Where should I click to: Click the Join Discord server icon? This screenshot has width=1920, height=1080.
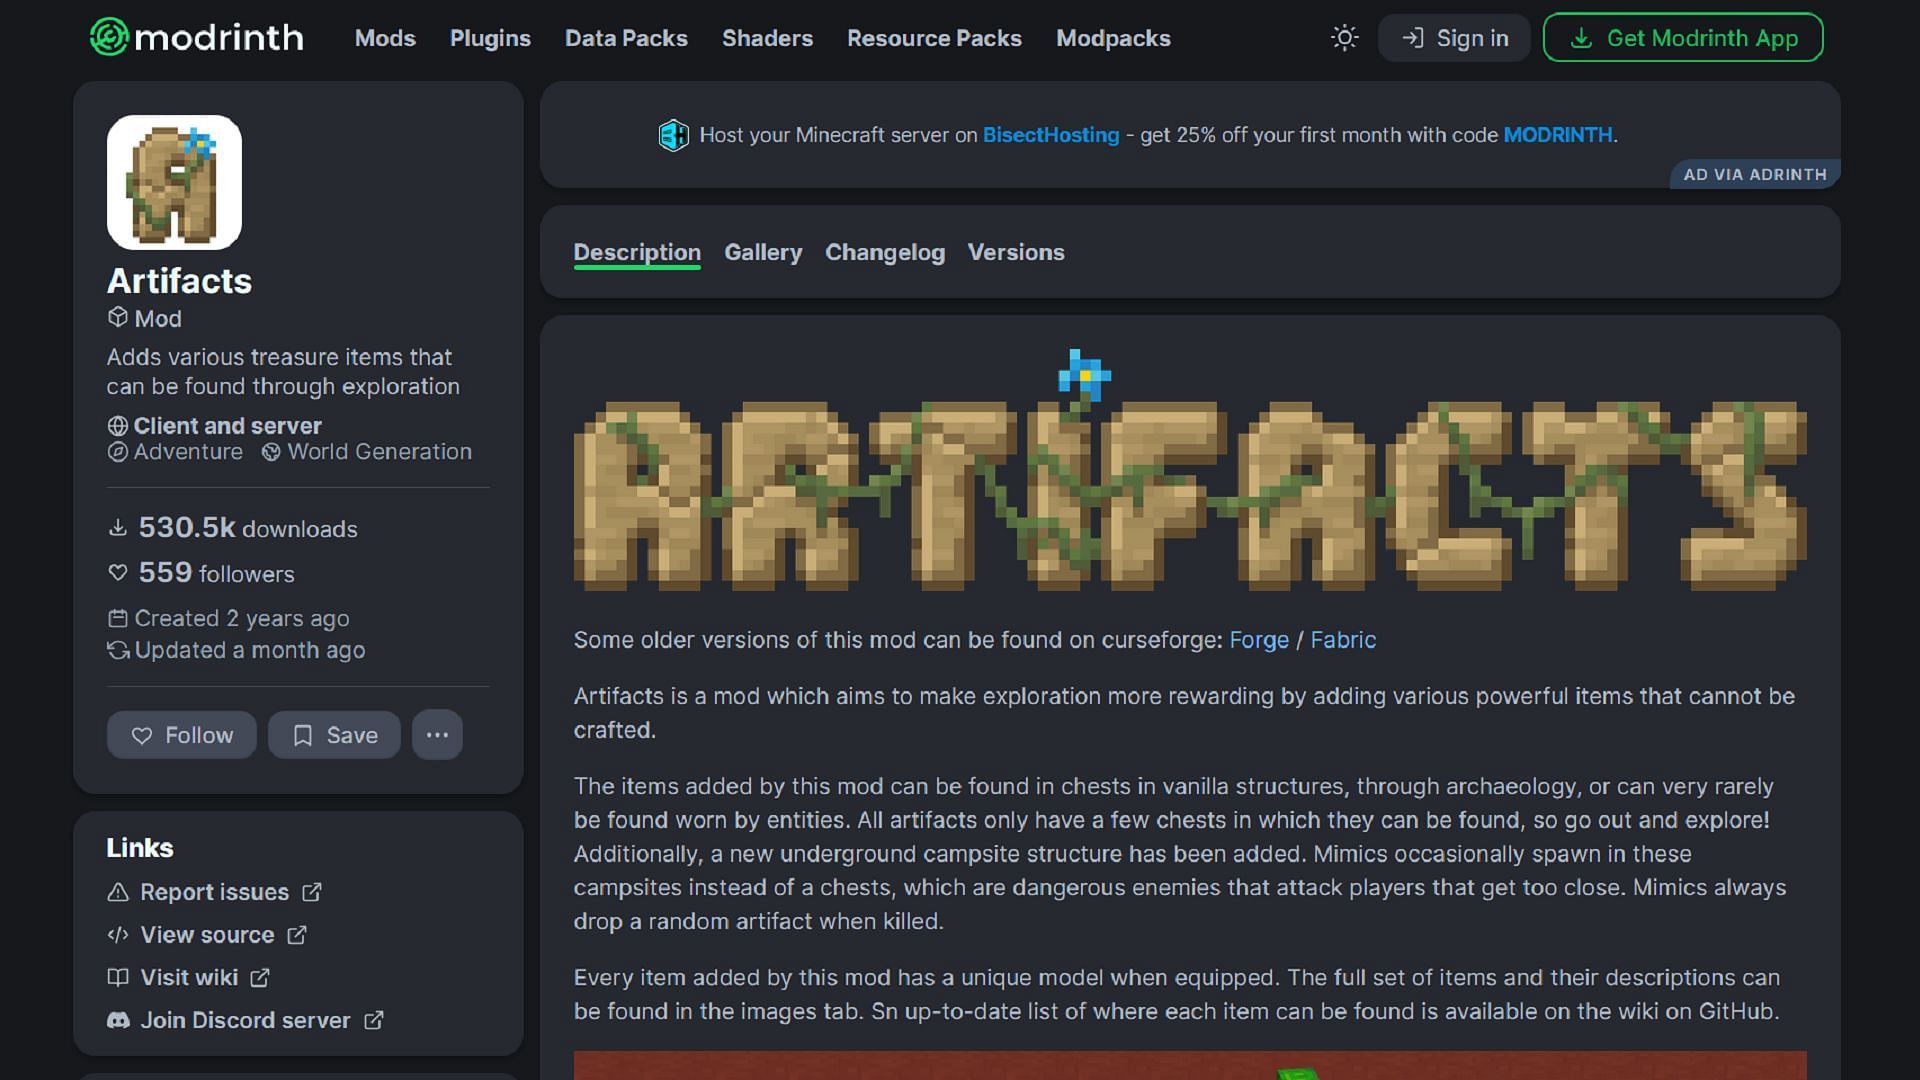click(117, 1019)
